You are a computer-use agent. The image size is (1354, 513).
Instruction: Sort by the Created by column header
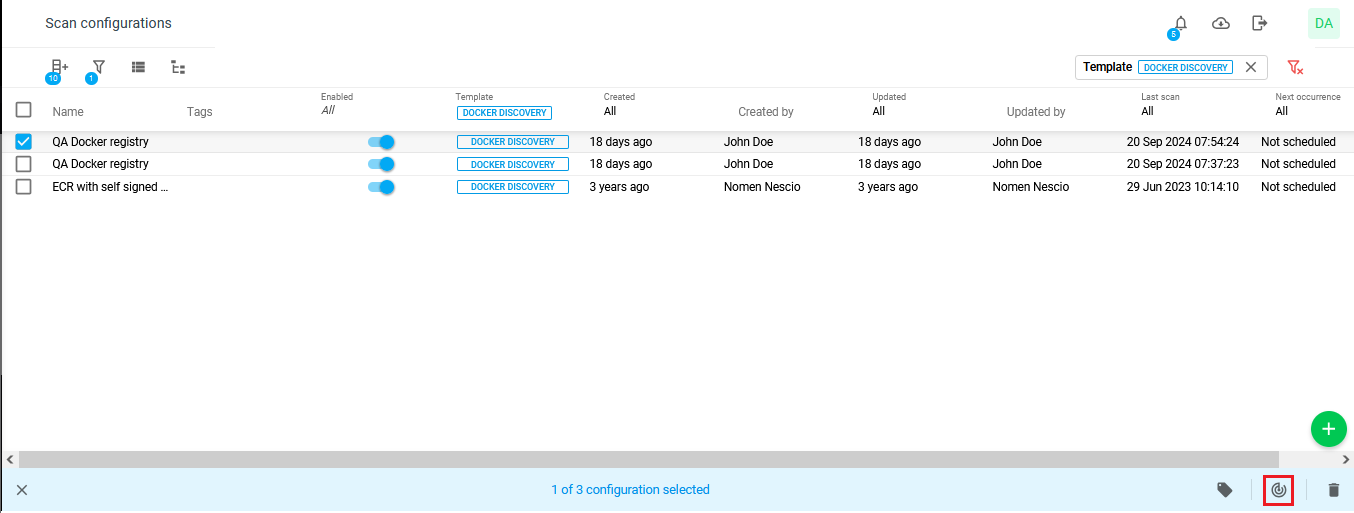pyautogui.click(x=766, y=112)
